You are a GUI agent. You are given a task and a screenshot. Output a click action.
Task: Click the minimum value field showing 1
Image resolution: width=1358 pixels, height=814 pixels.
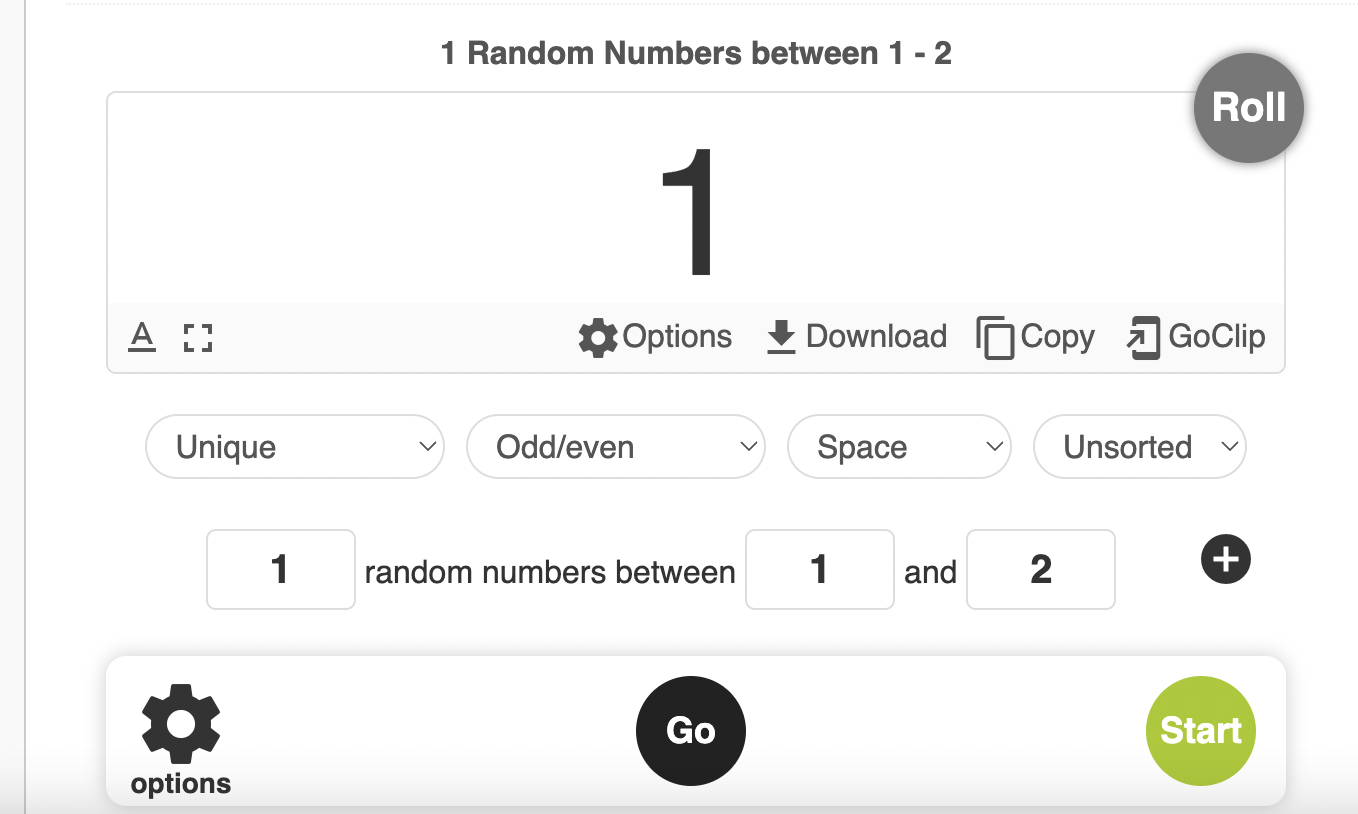820,570
